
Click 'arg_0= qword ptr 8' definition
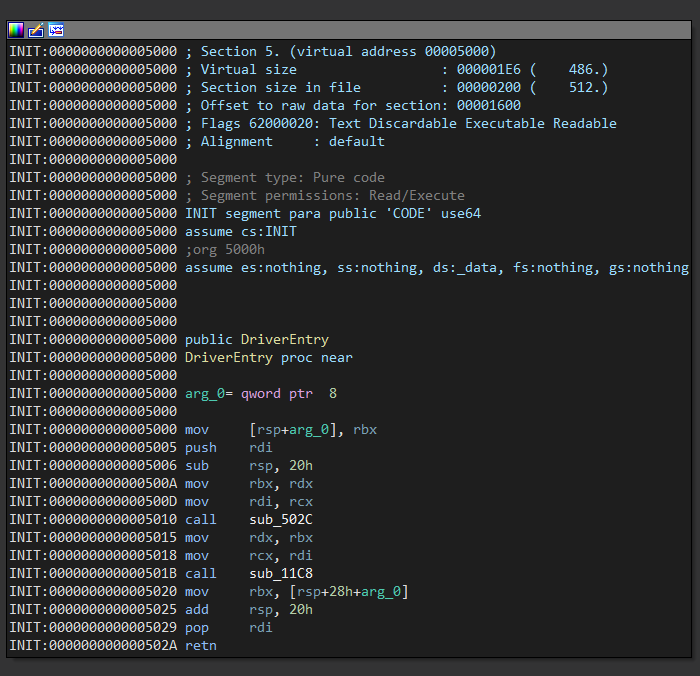(x=261, y=394)
